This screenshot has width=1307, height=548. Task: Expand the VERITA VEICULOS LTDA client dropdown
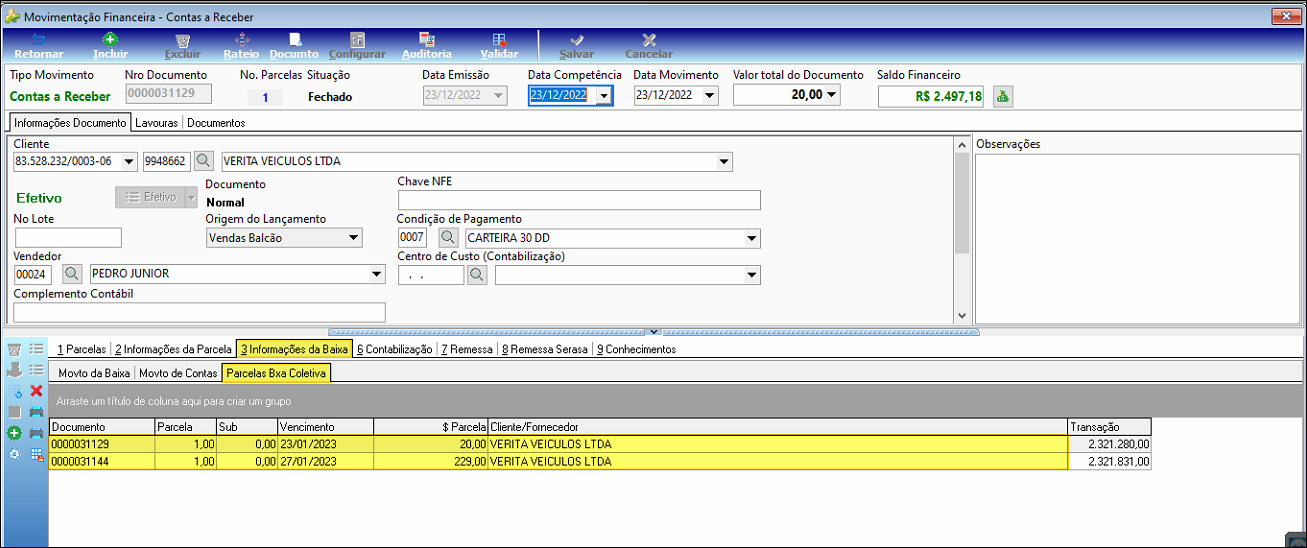click(724, 161)
